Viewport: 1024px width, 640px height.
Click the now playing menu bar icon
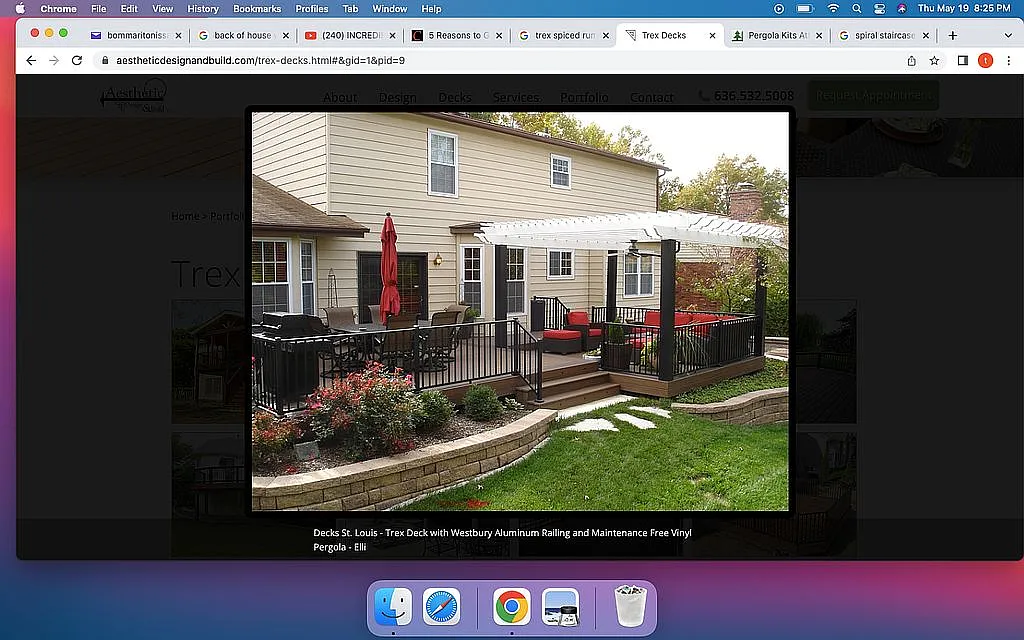[778, 8]
